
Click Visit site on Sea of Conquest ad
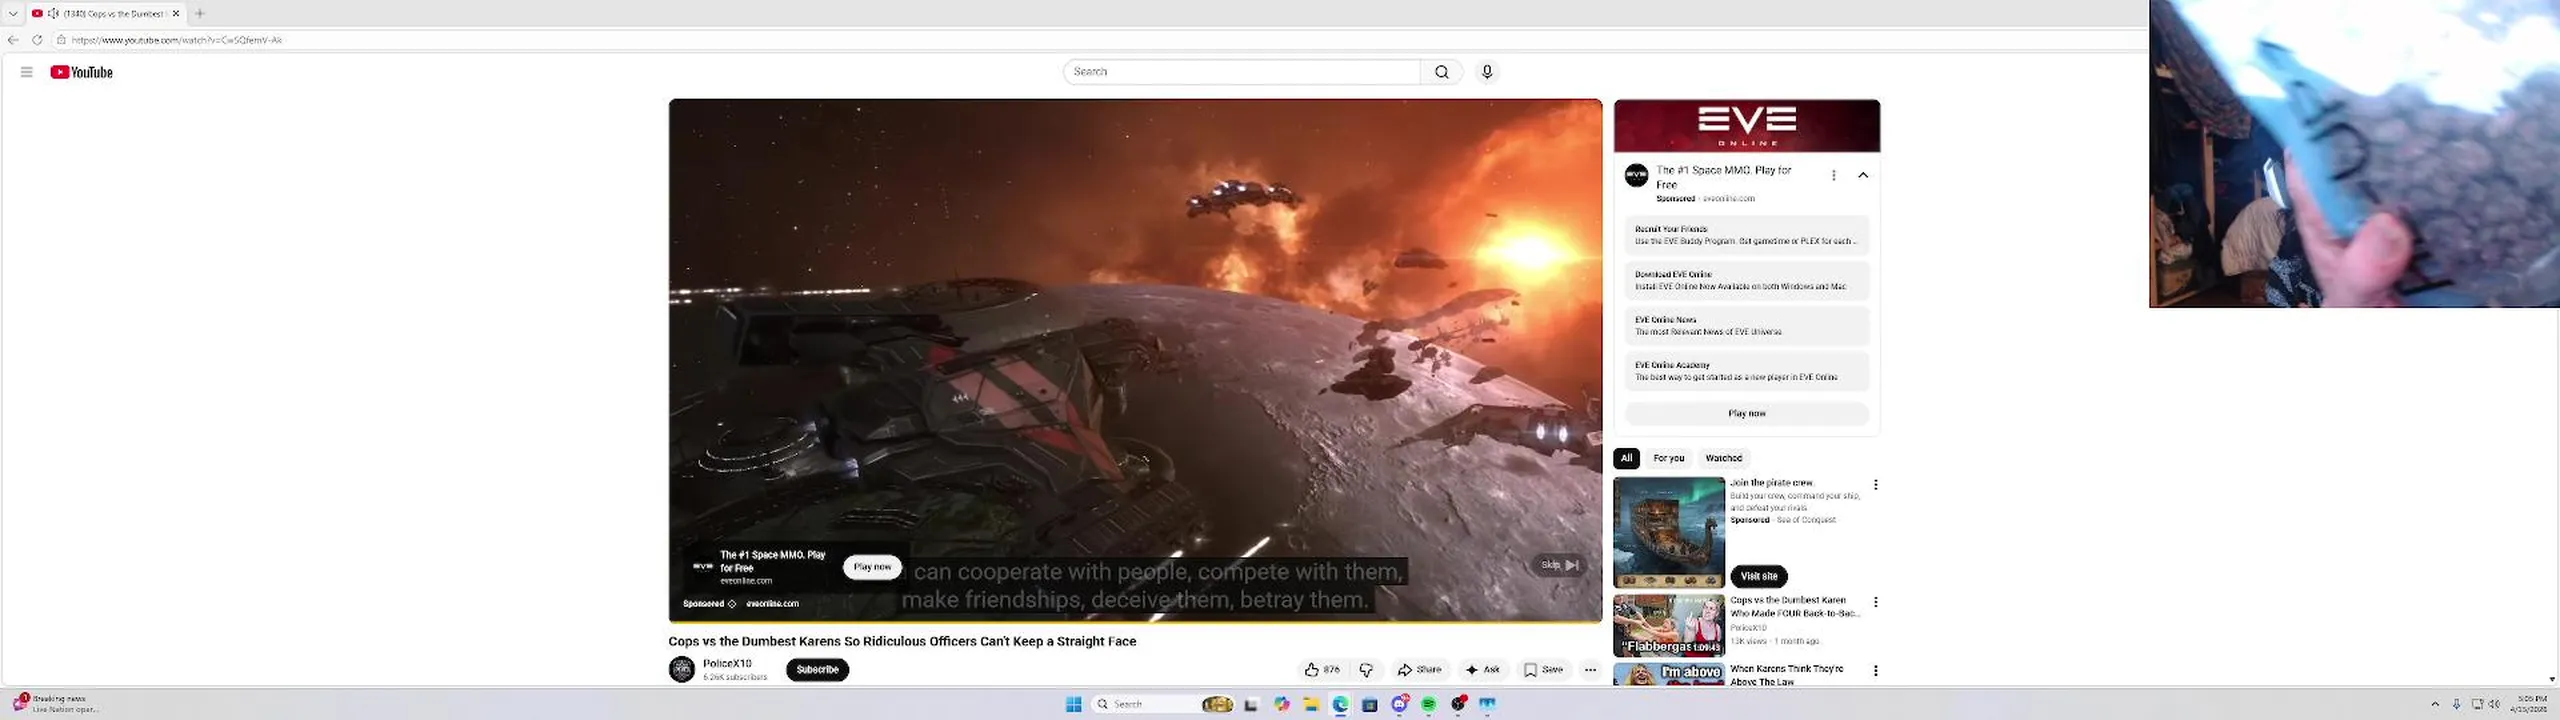pos(1759,576)
